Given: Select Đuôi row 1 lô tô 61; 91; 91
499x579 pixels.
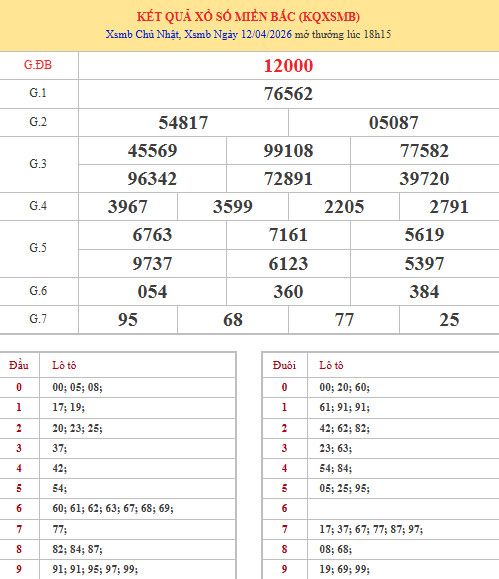Looking at the screenshot, I should pyautogui.click(x=344, y=407).
